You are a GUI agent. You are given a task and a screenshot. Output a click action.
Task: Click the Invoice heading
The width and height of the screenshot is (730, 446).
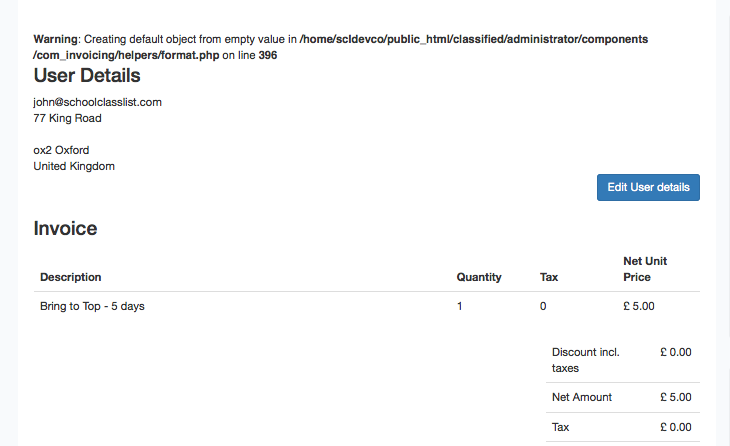coord(65,229)
